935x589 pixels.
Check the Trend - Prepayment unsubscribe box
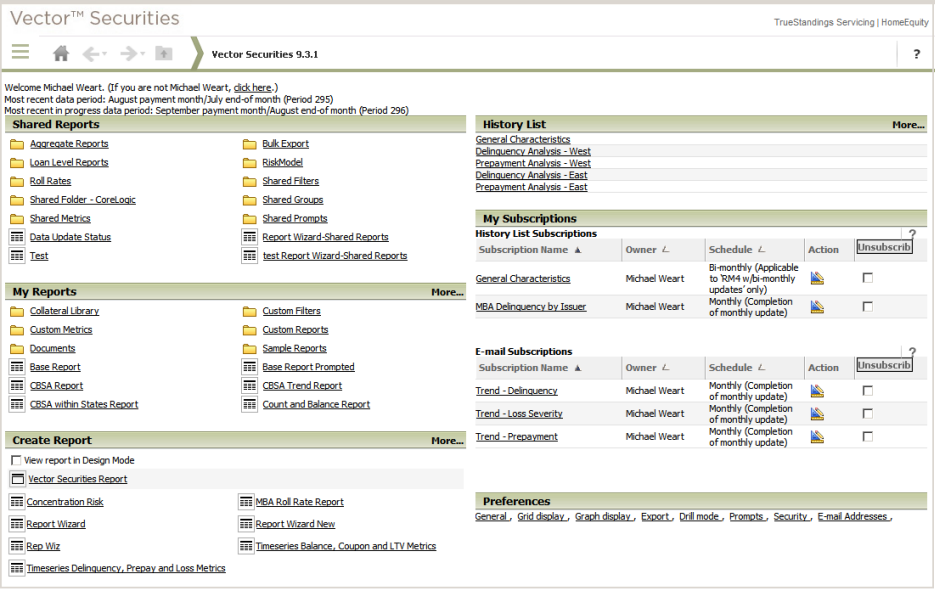pyautogui.click(x=868, y=436)
